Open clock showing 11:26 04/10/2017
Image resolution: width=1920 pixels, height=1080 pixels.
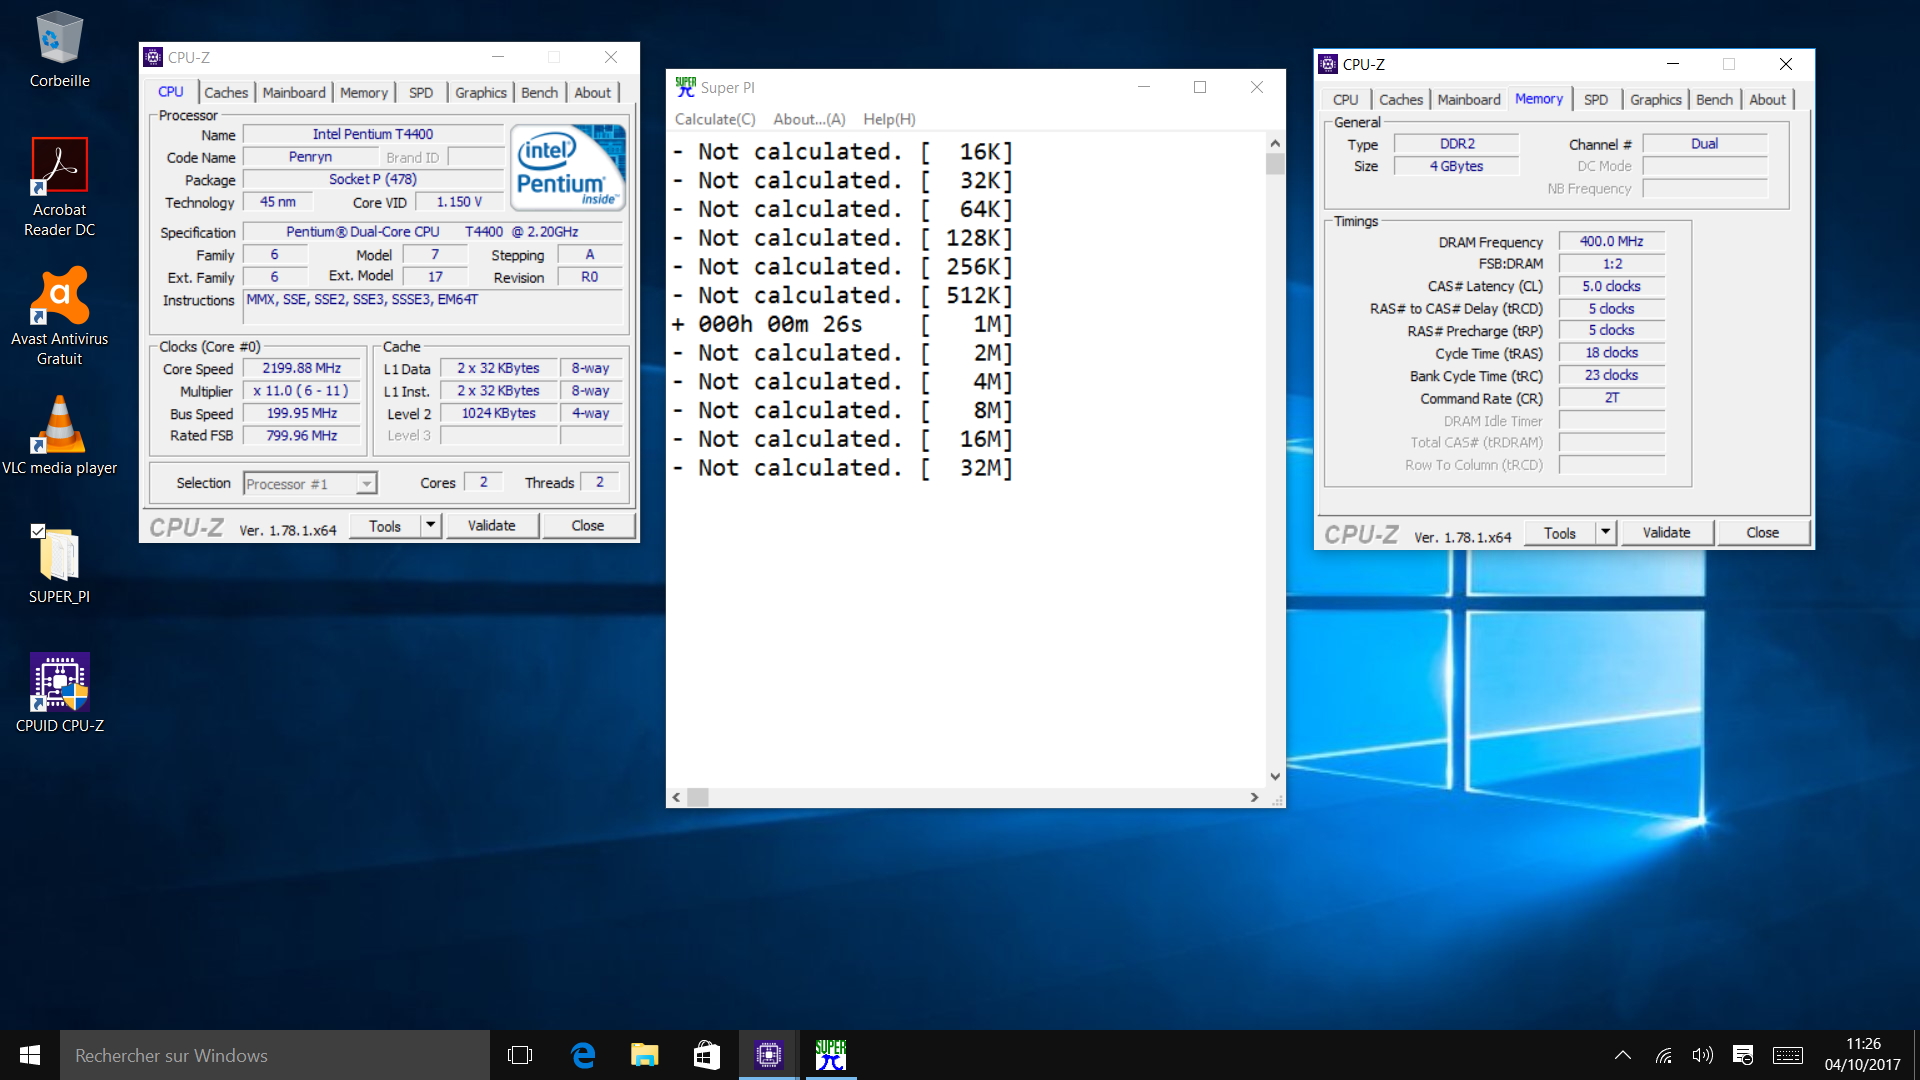click(1862, 1055)
